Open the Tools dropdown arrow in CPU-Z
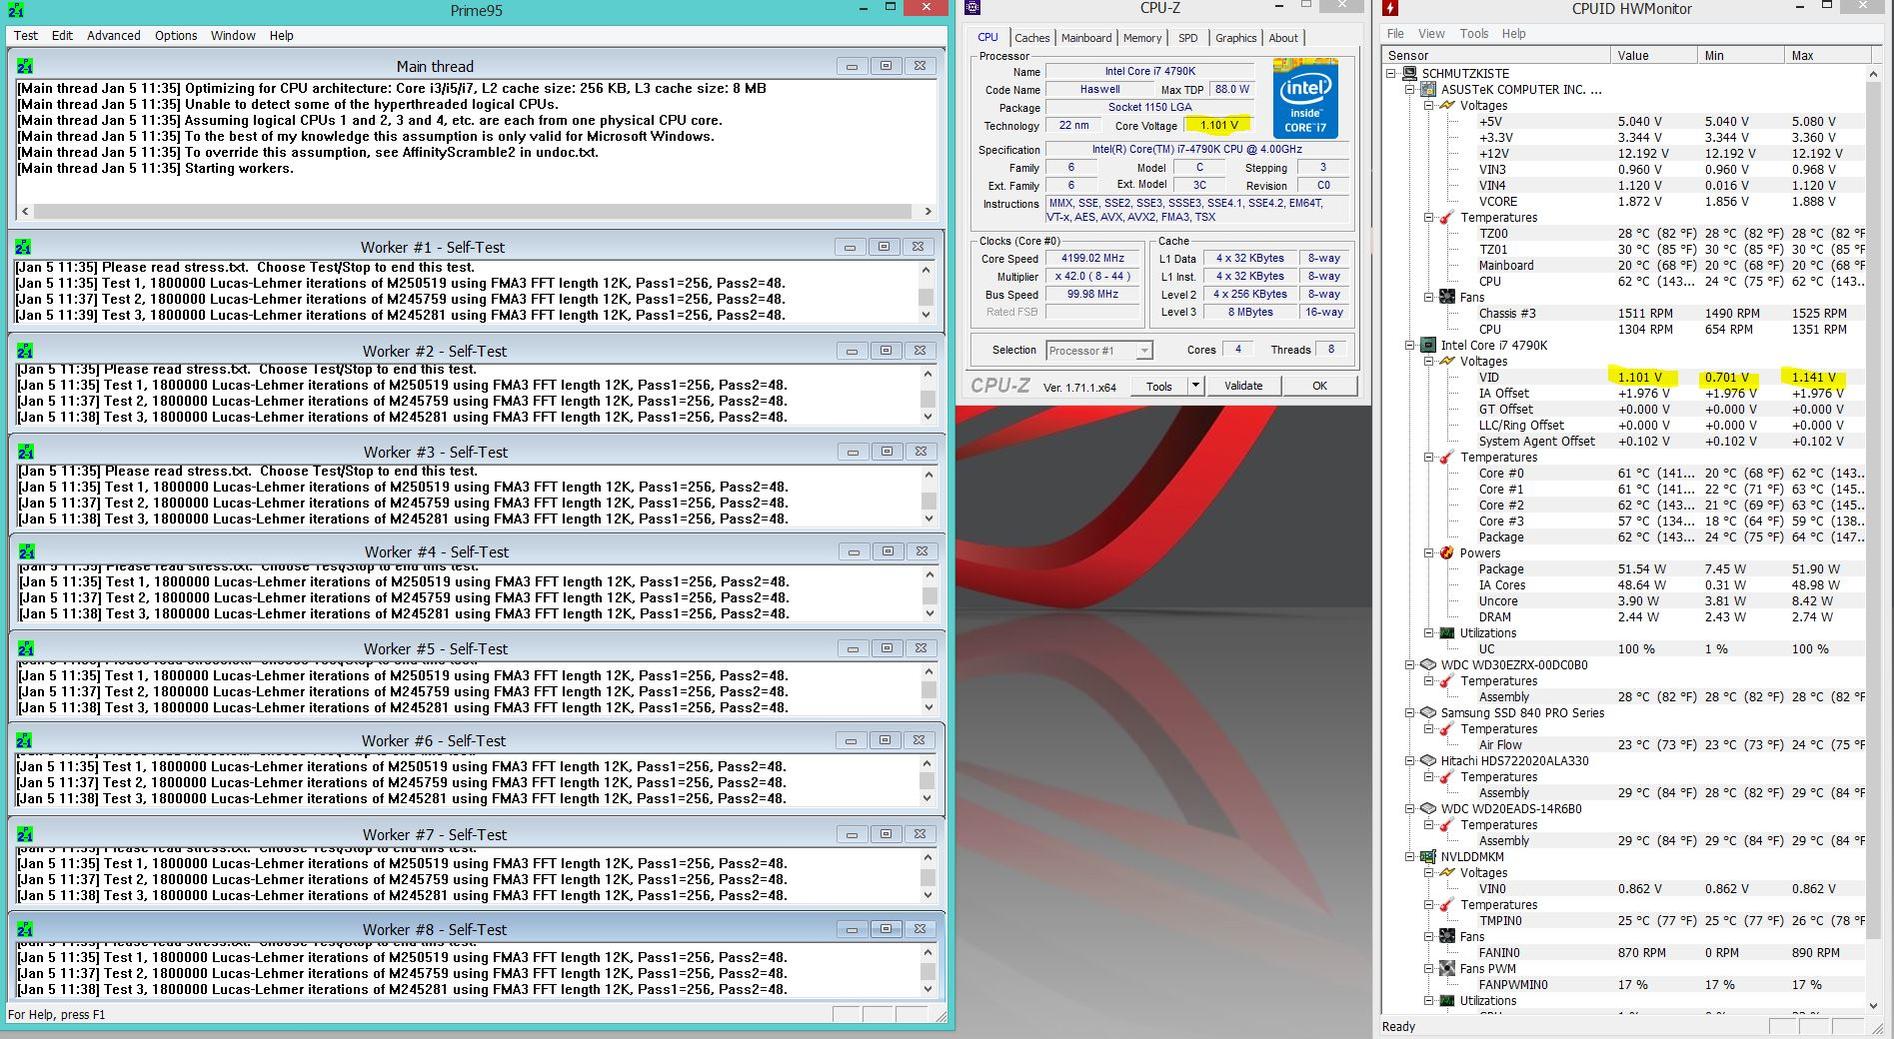Viewport: 1894px width, 1039px height. pyautogui.click(x=1195, y=386)
